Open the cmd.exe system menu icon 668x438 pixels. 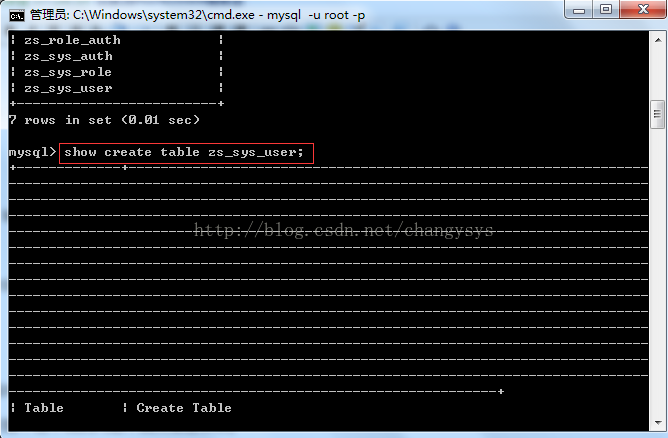[x=17, y=16]
